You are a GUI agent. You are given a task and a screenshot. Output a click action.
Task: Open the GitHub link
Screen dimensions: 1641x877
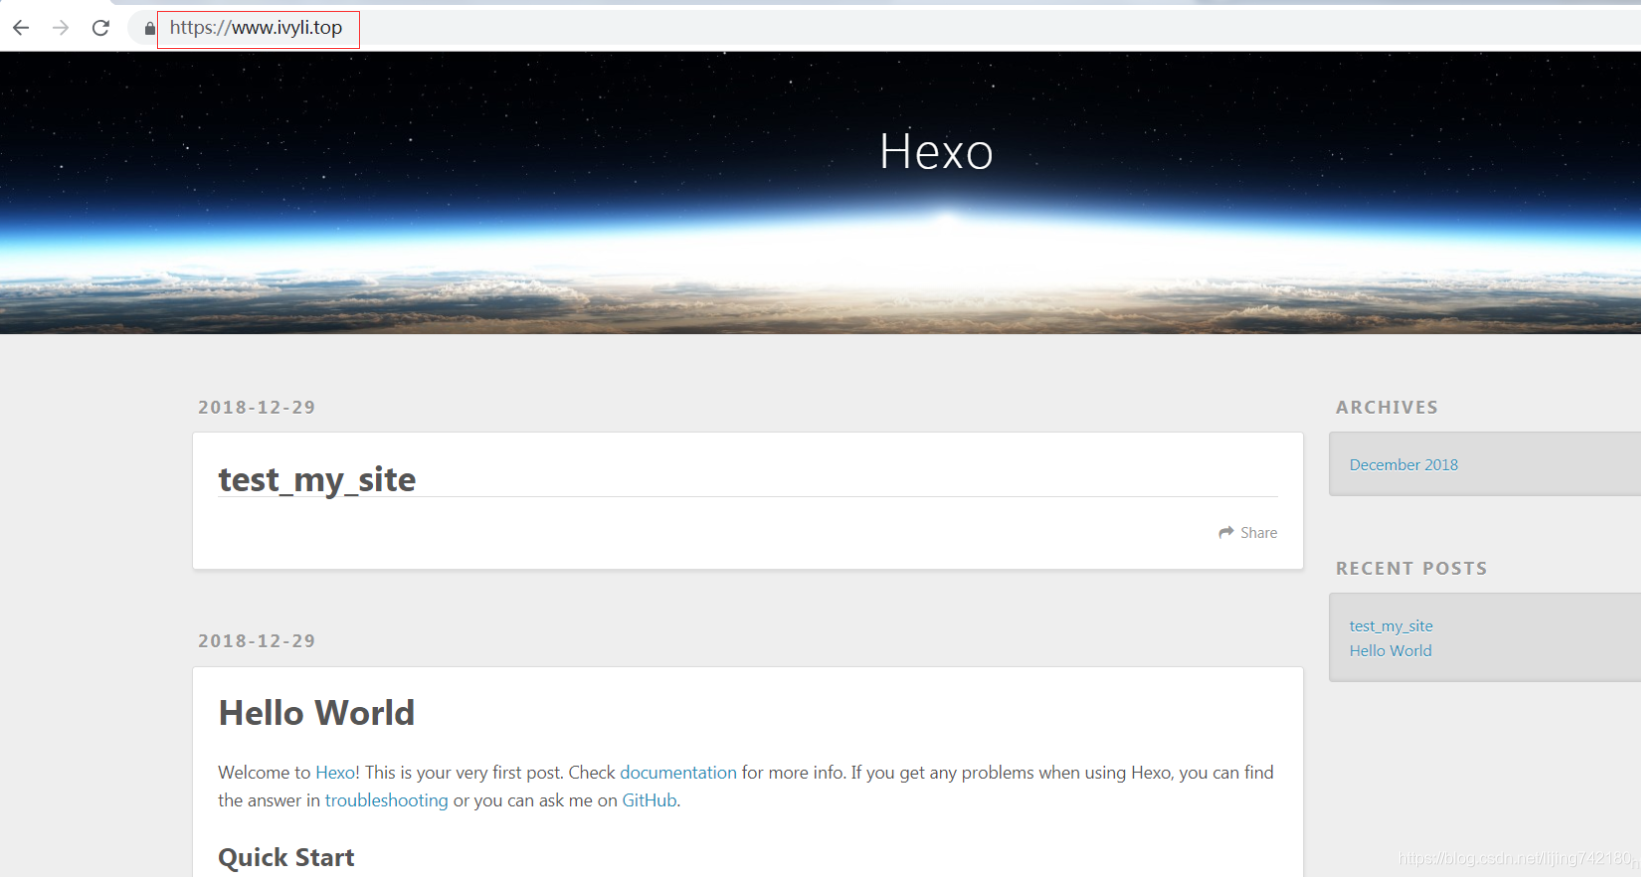click(x=649, y=801)
